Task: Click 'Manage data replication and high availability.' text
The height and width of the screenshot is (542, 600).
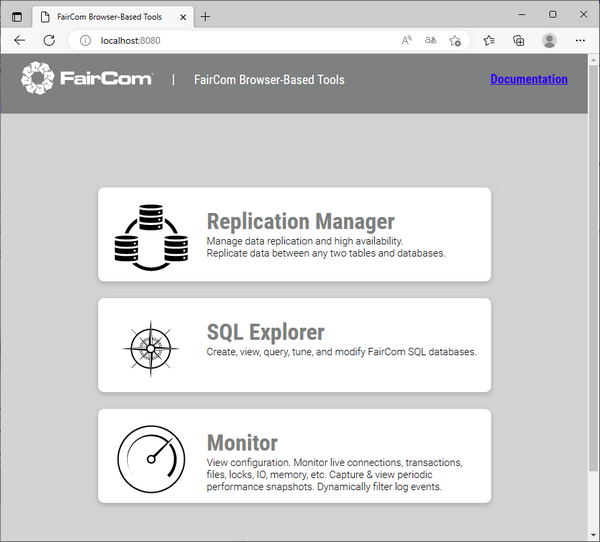Action: click(305, 241)
